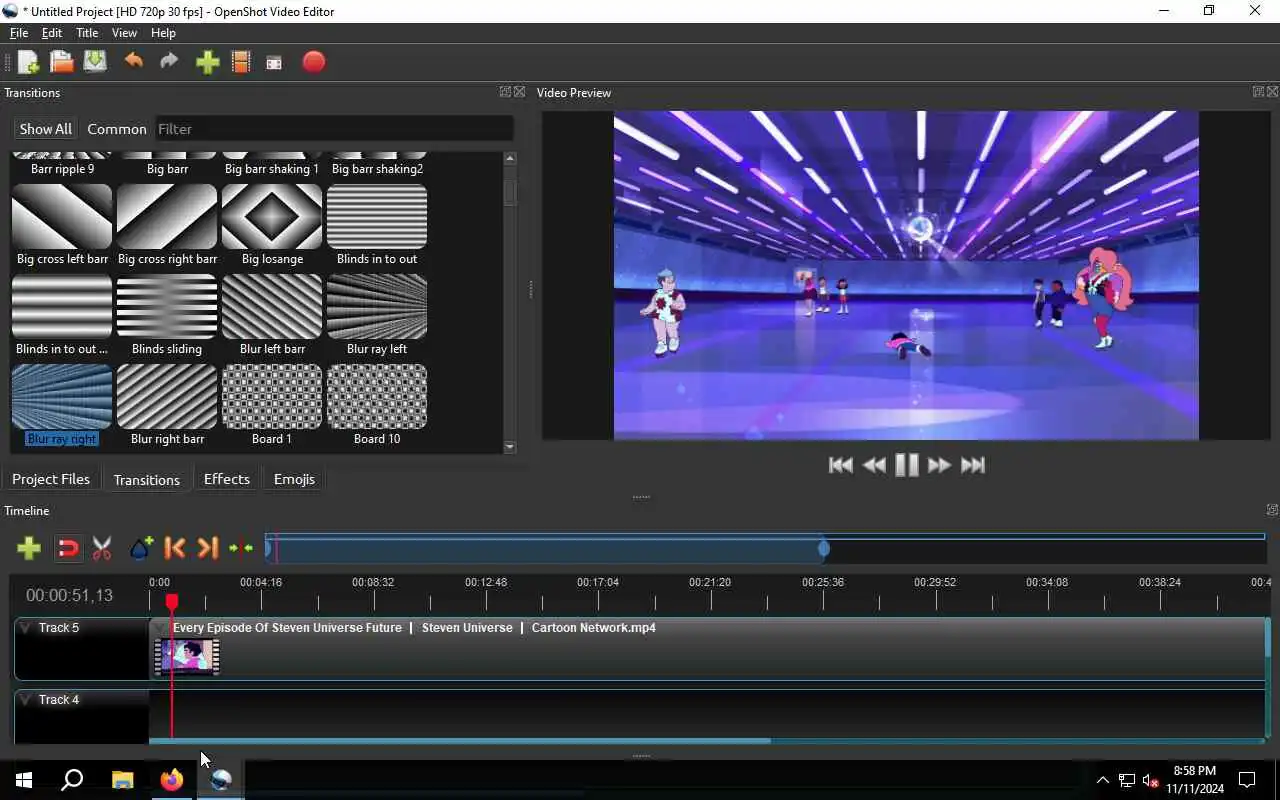This screenshot has height=800, width=1280.
Task: Switch to the Effects tab
Action: coord(227,479)
